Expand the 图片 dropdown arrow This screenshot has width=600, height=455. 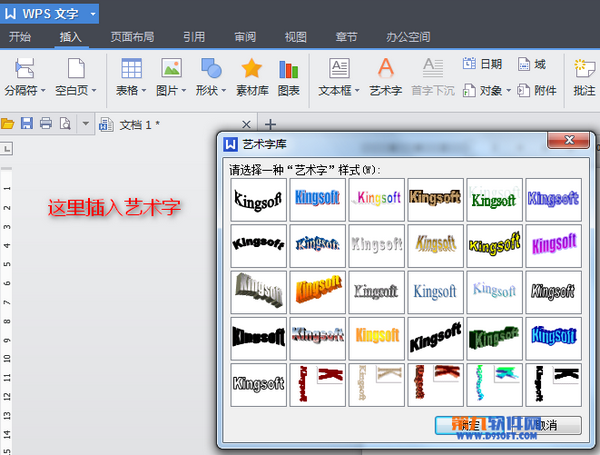point(184,91)
